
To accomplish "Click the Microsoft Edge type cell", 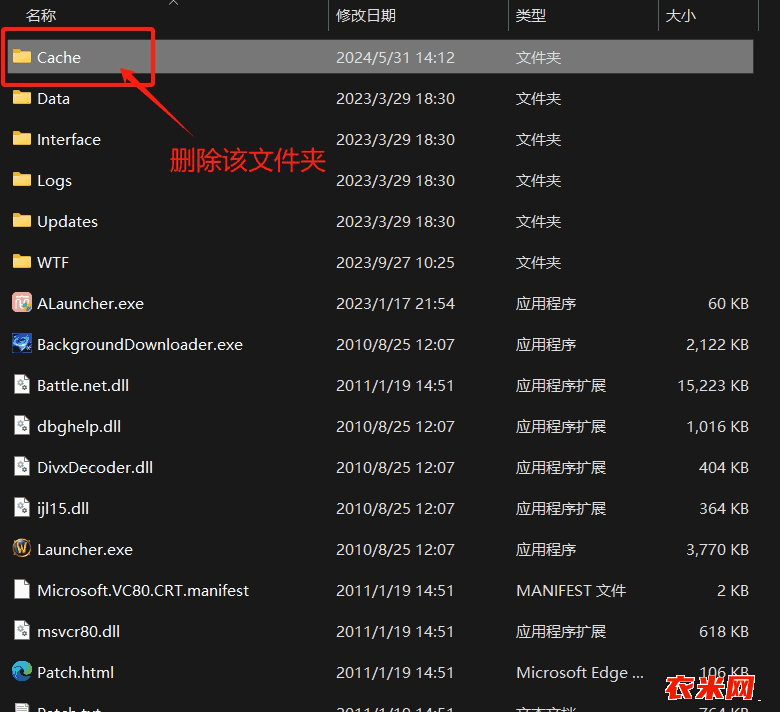I will (x=580, y=672).
